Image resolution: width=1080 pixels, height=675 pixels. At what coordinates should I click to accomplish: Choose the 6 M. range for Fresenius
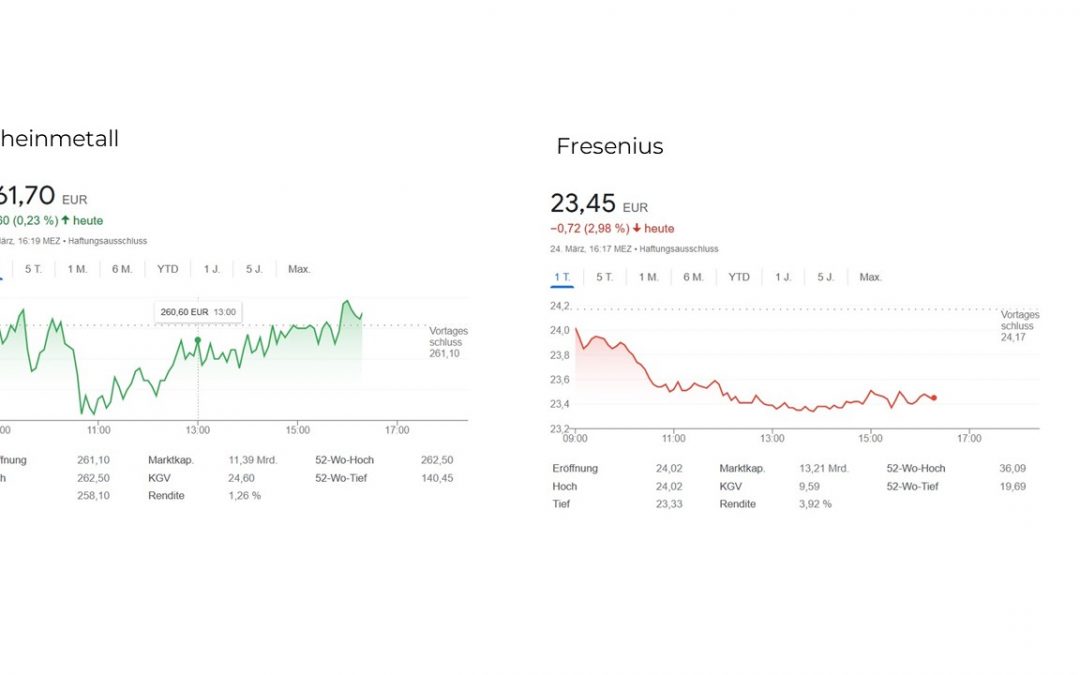point(693,277)
